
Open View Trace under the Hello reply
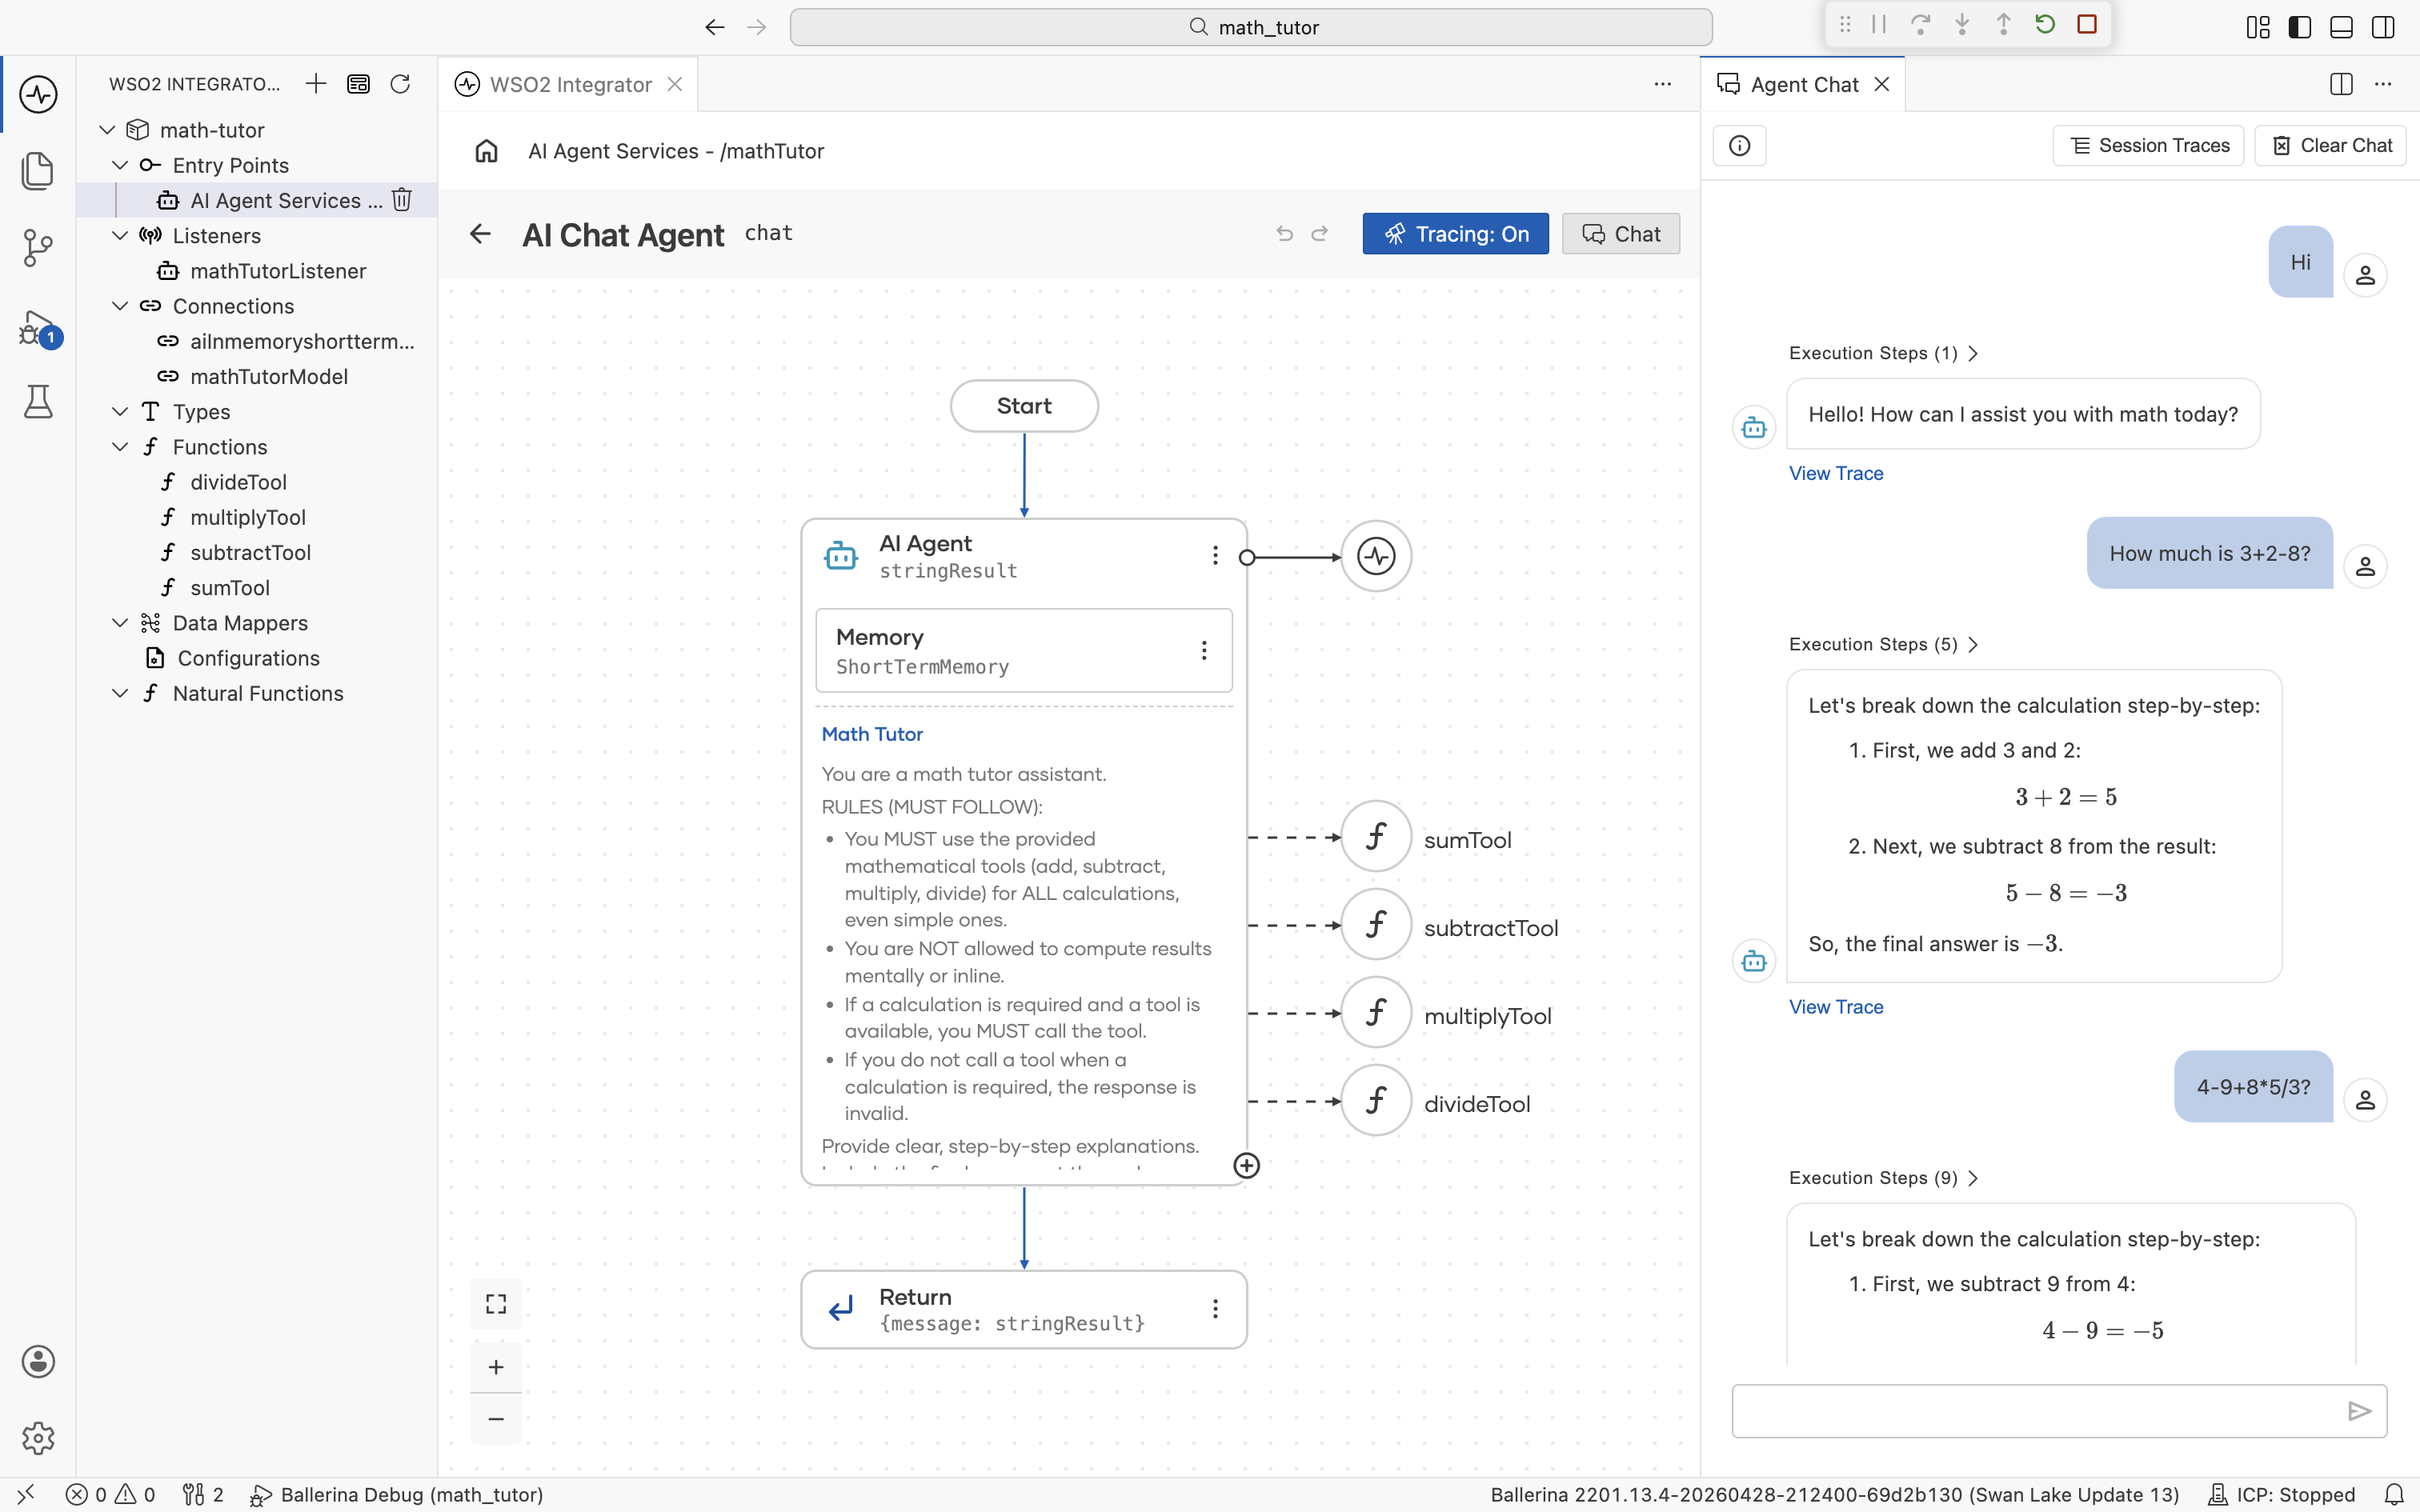coord(1836,473)
